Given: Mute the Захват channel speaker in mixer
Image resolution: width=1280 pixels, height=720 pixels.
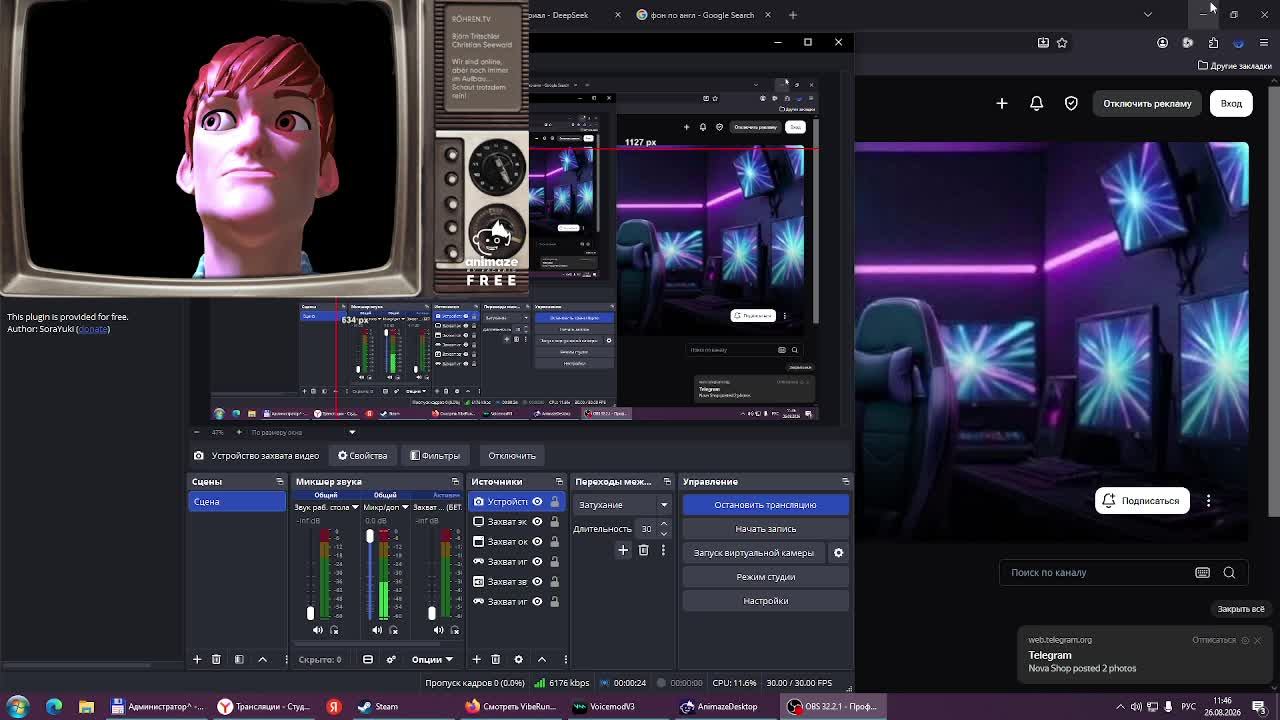Looking at the screenshot, I should click(x=438, y=630).
